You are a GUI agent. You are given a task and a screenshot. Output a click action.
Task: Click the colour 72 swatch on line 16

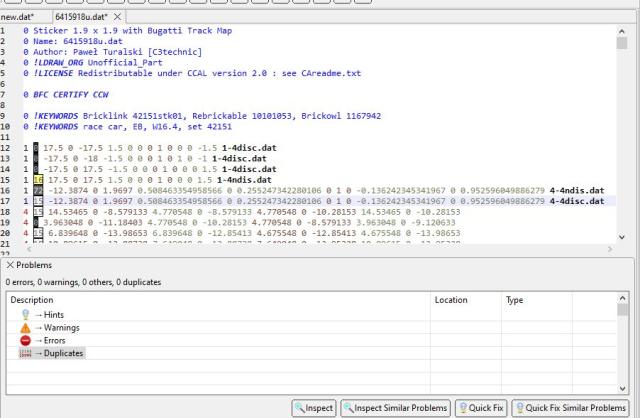[38, 190]
